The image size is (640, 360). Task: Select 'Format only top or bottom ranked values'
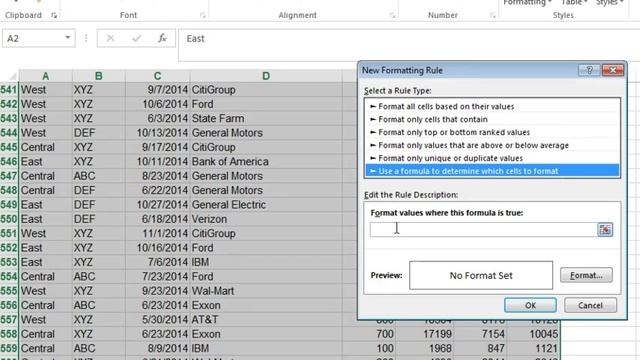(492, 132)
